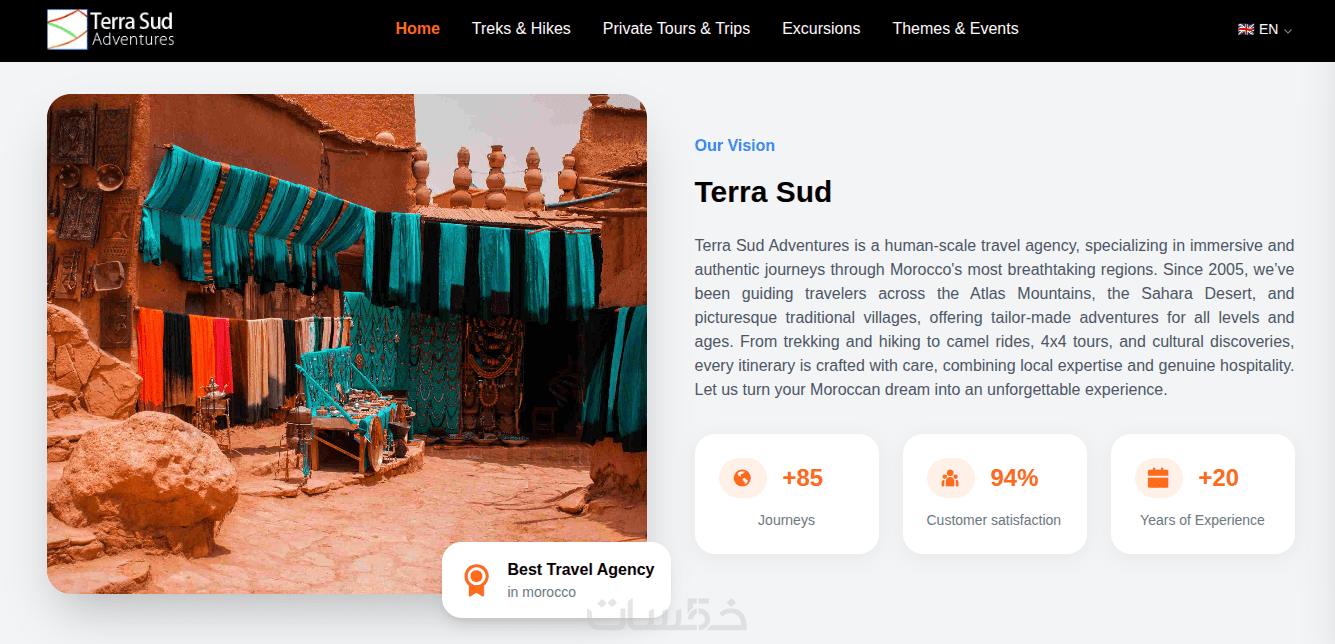The width and height of the screenshot is (1335, 644).
Task: Click the Best Travel Agency badge
Action: [556, 580]
